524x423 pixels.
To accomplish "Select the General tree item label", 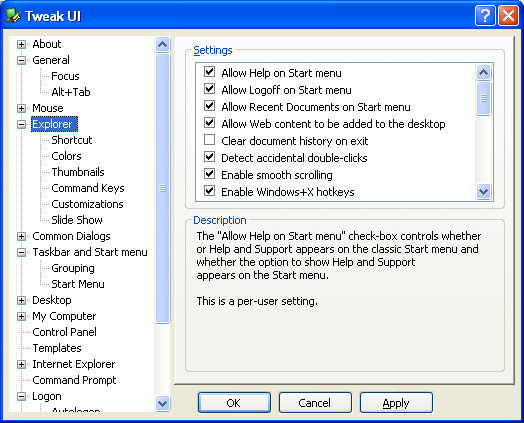I will click(x=51, y=60).
